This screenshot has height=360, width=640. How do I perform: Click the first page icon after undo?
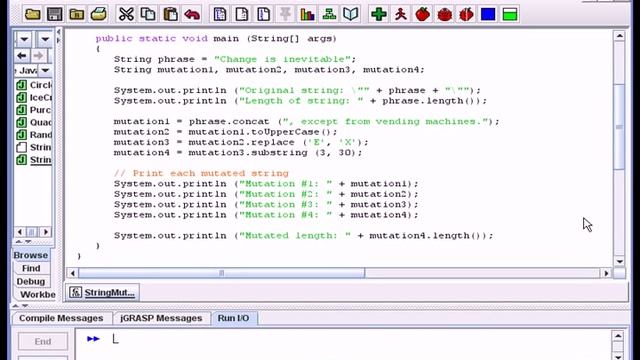[220, 14]
